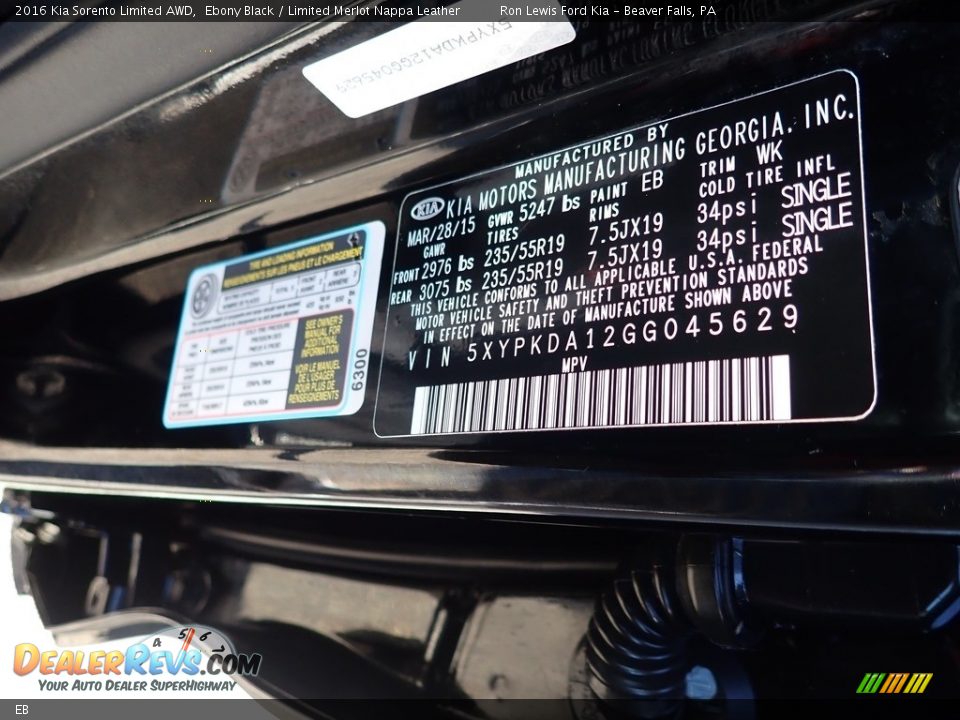Click the white upside-down VIN sticker

[x=438, y=66]
